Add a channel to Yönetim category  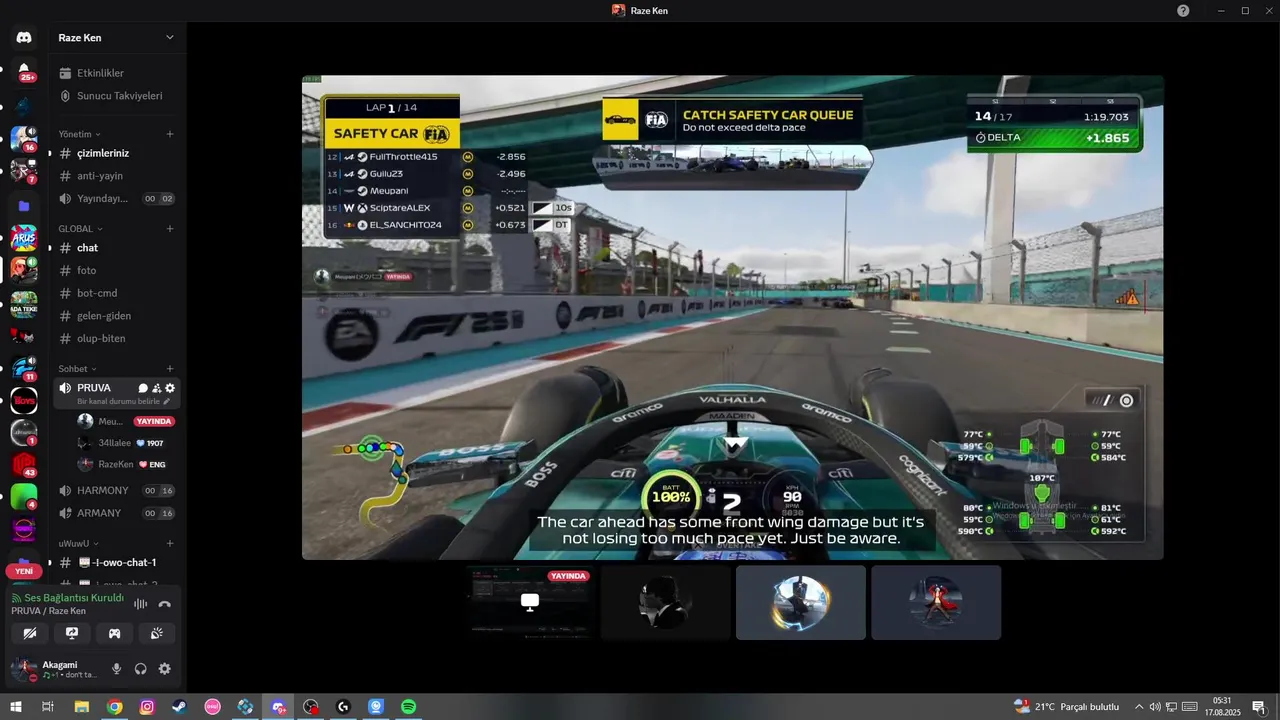click(x=170, y=134)
